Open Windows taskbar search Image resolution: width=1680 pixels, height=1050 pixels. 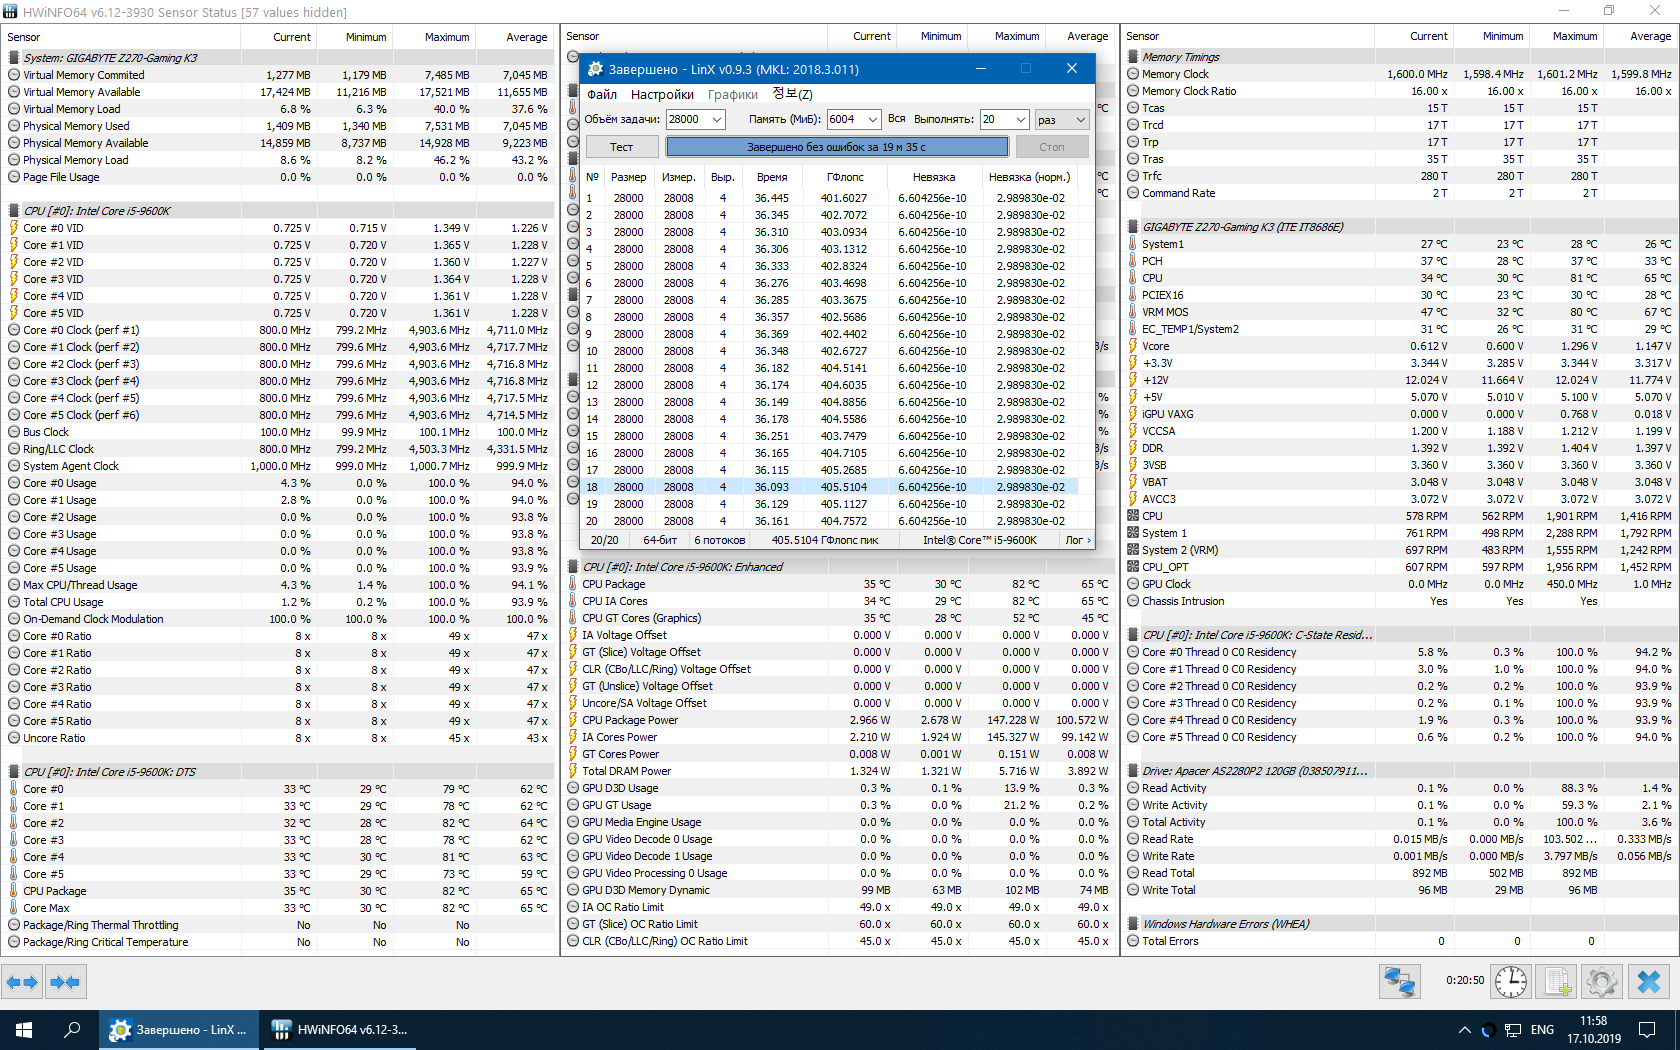click(x=72, y=1030)
